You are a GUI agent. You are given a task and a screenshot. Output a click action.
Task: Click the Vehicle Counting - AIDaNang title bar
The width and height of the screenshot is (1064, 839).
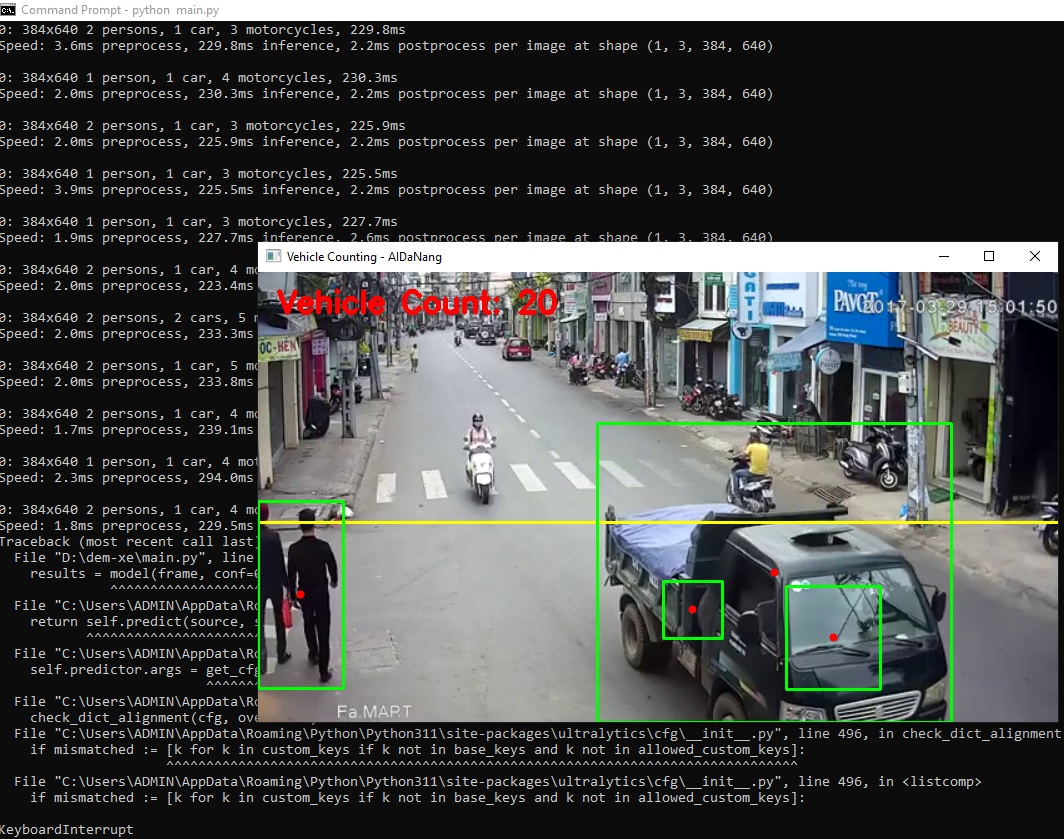pos(600,257)
